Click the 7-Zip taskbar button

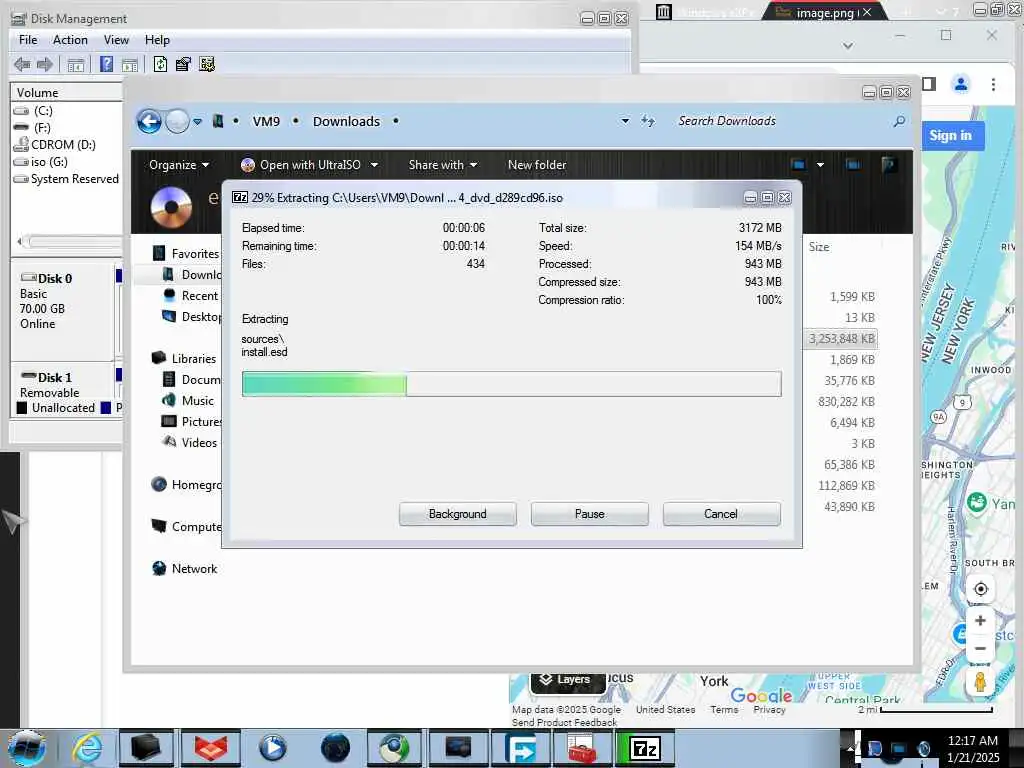645,748
